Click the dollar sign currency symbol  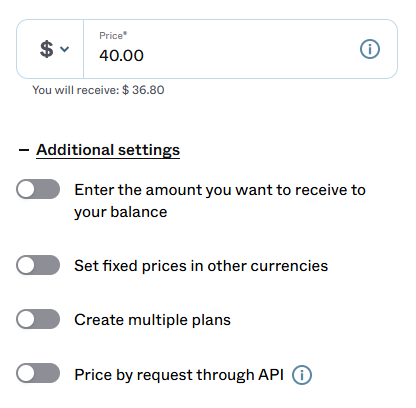46,49
